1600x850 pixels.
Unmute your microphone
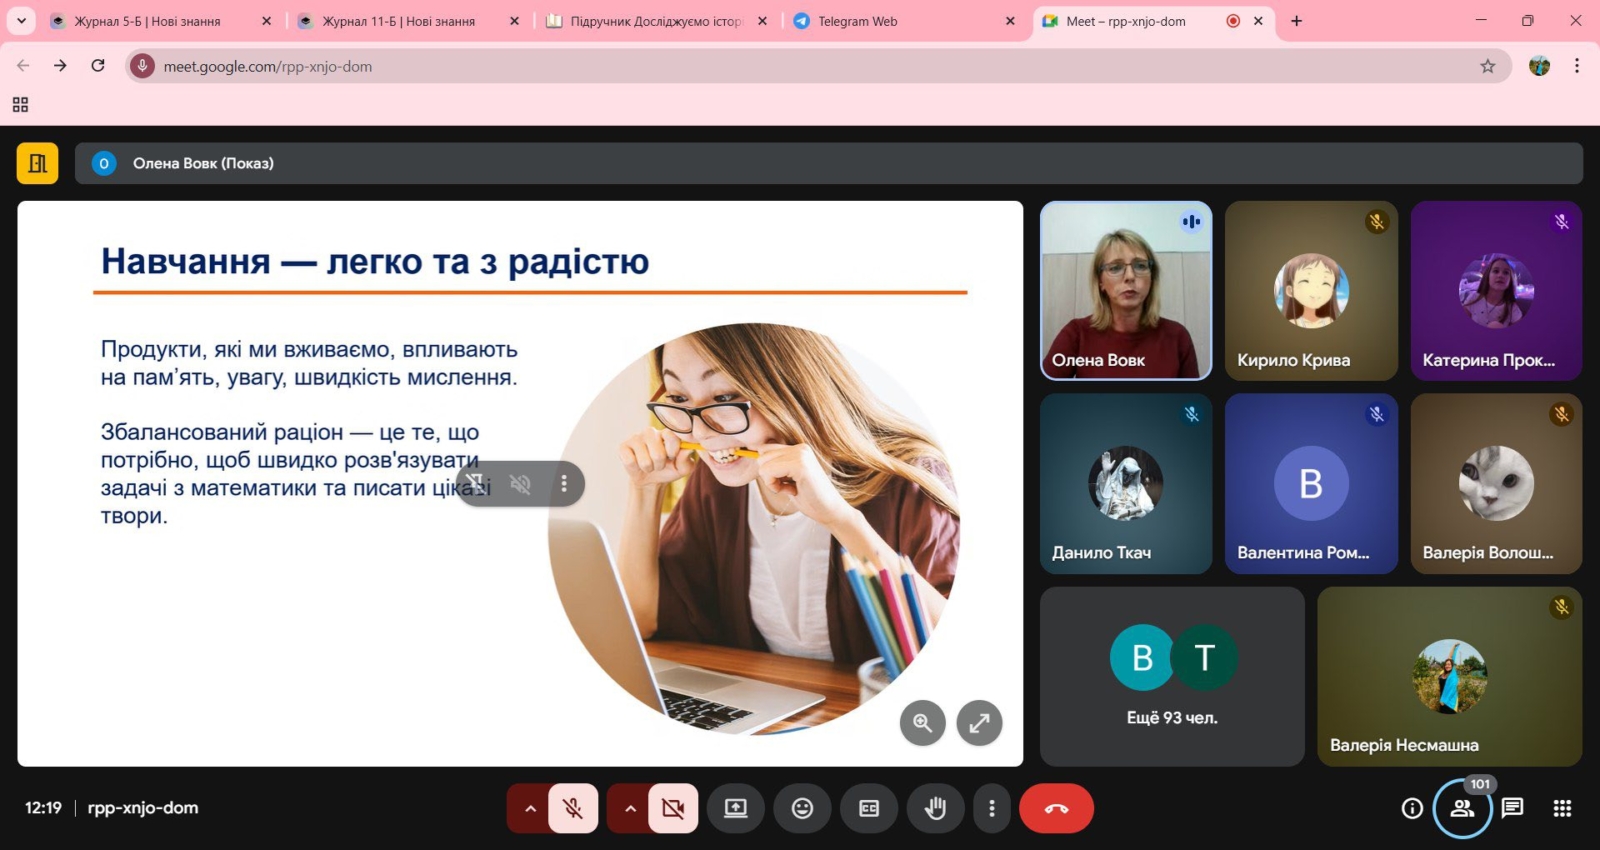(573, 808)
